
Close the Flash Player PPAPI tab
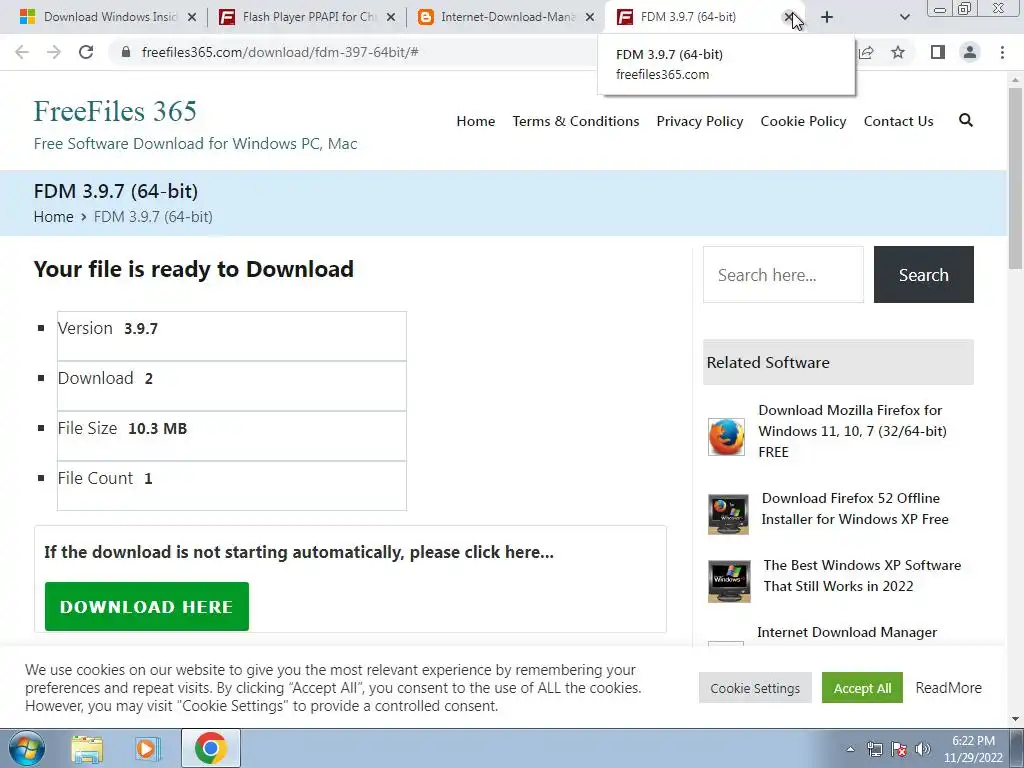point(391,17)
